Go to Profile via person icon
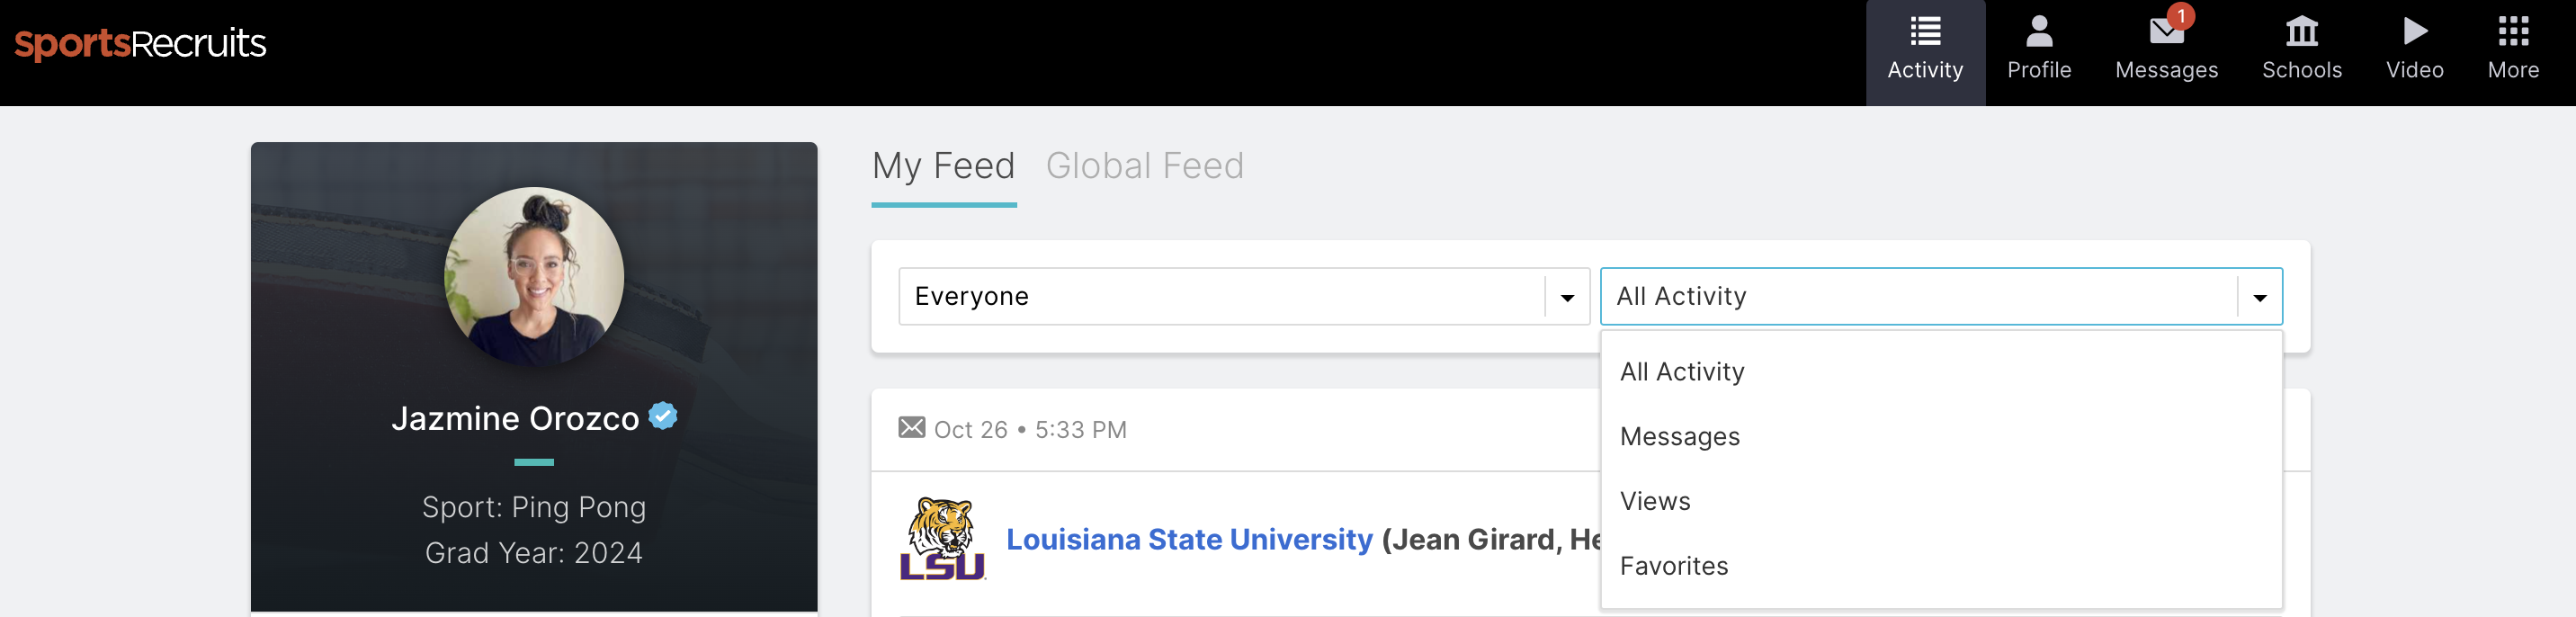Viewport: 2576px width, 617px height. click(x=2039, y=31)
